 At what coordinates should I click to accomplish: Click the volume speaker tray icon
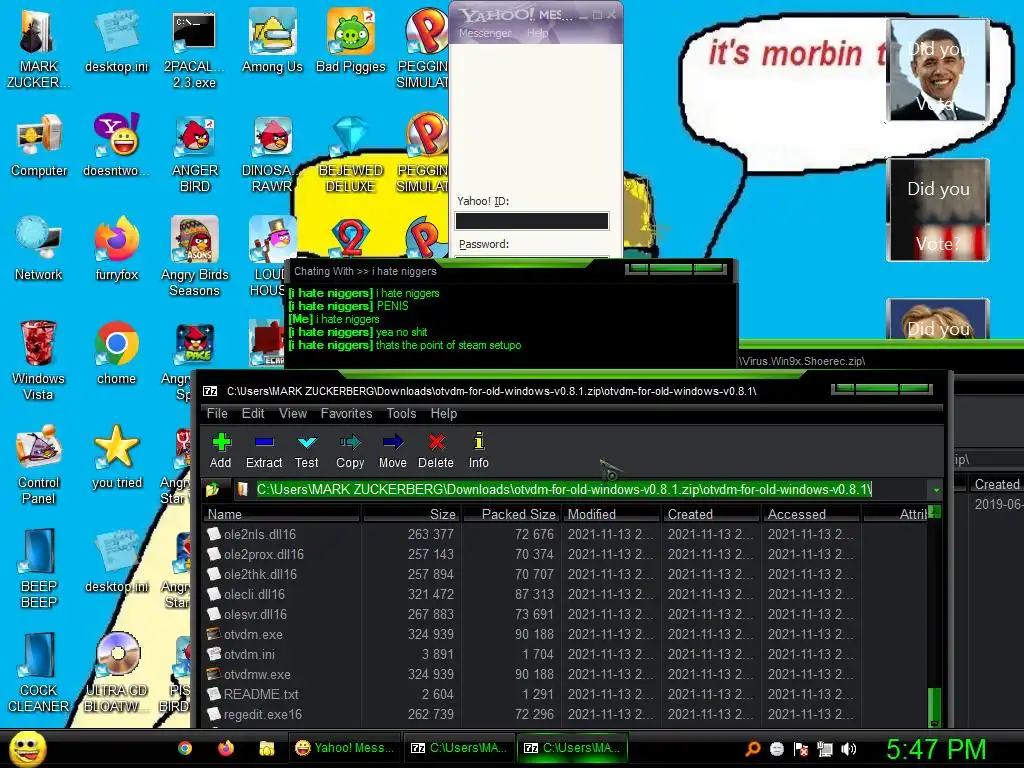[848, 749]
